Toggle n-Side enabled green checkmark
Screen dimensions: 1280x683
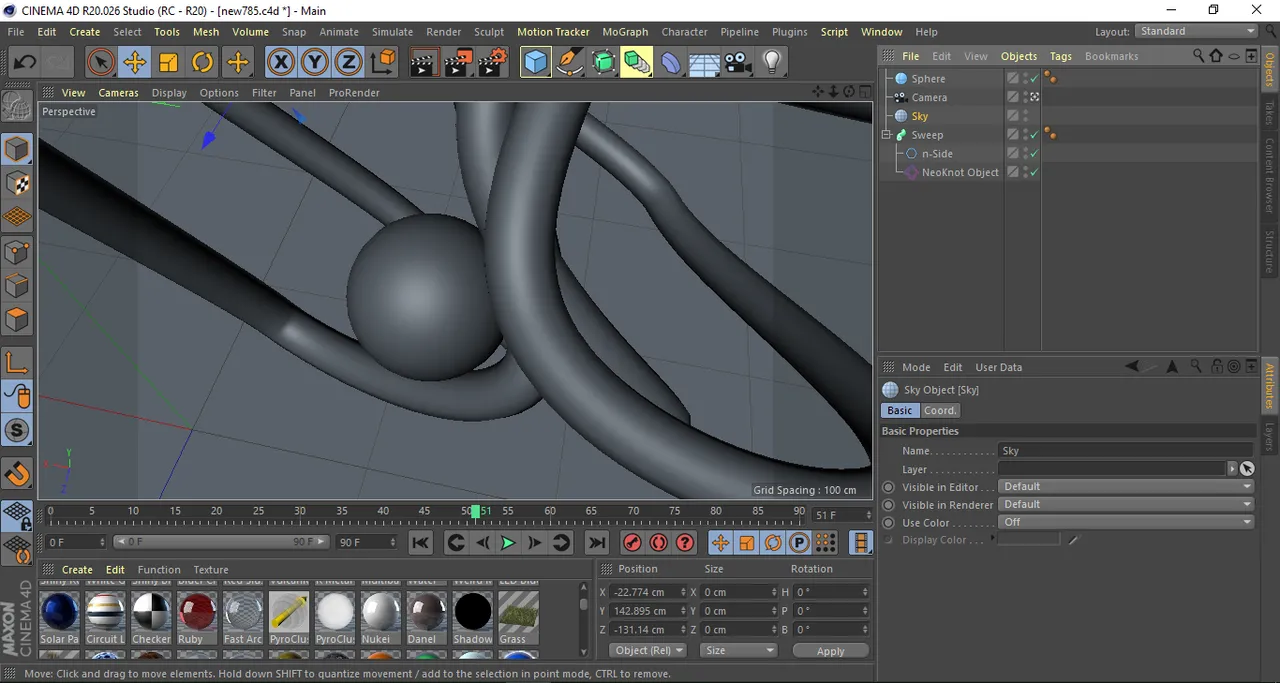click(1034, 154)
